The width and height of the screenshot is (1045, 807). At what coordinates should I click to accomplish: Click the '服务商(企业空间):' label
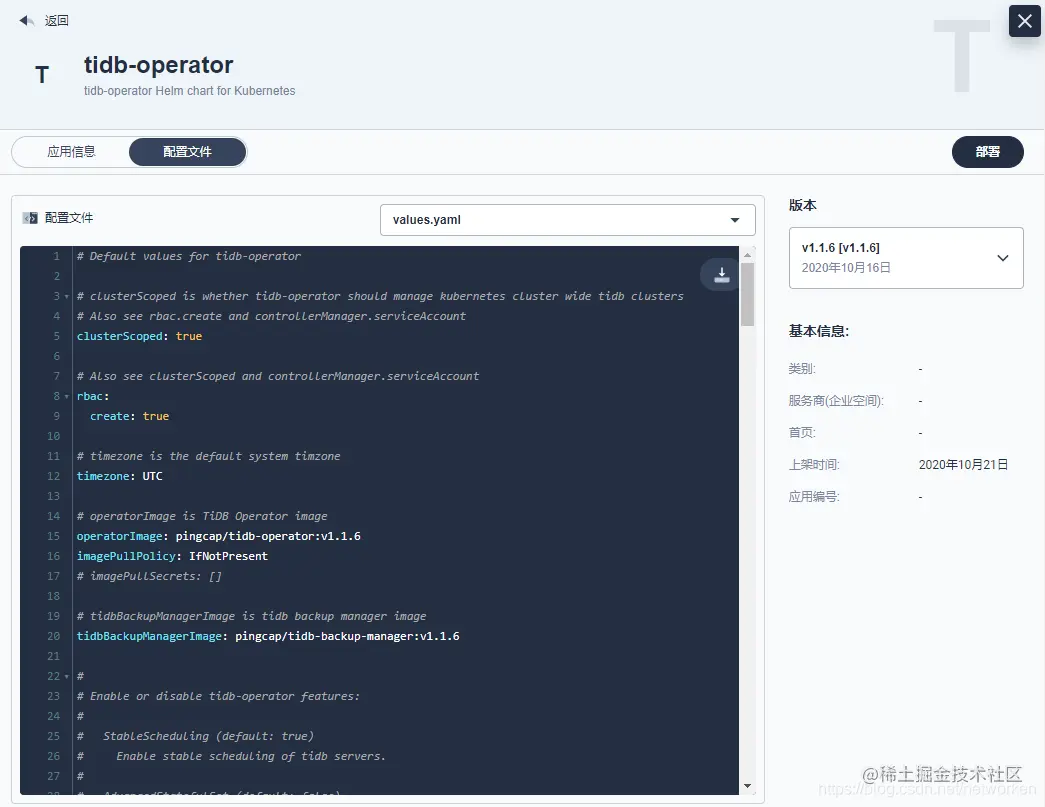click(836, 401)
